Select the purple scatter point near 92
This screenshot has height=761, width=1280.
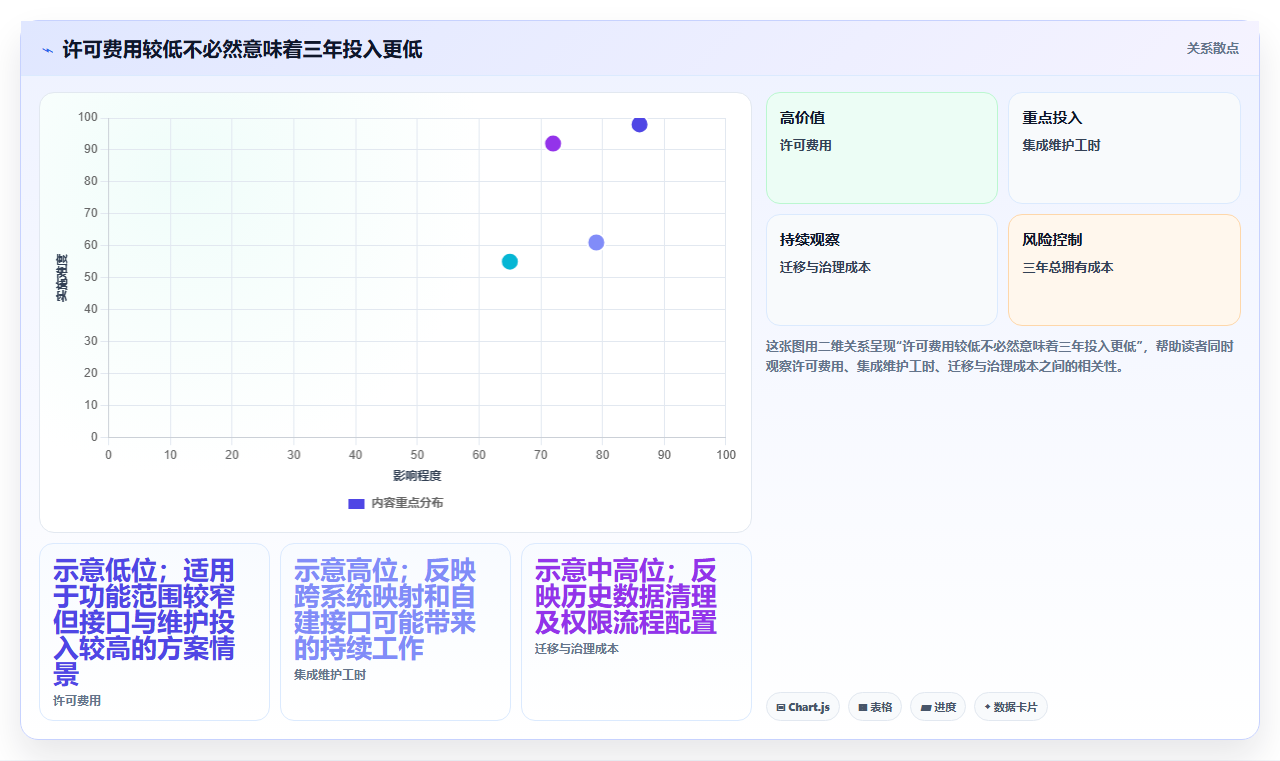[x=553, y=143]
